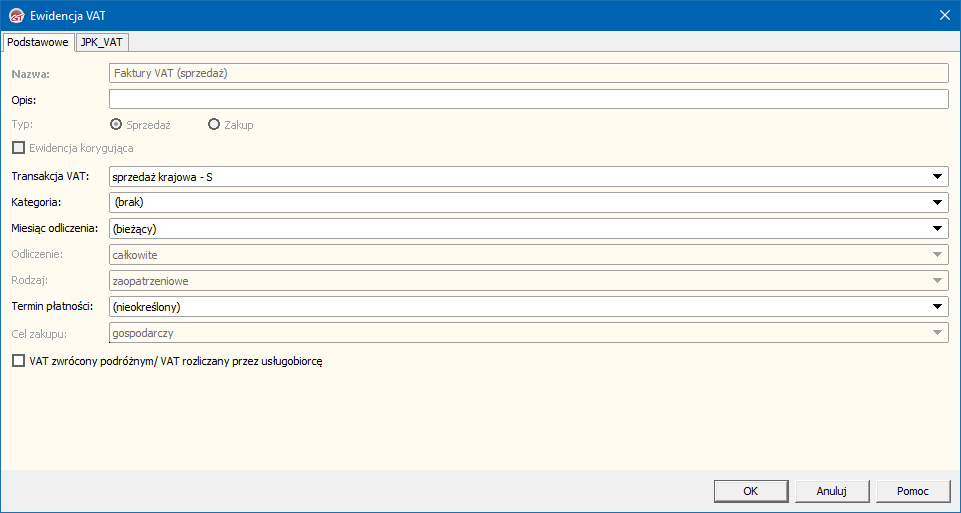Select the Podstawowe tab
Screen dimensions: 961x513
click(x=37, y=42)
